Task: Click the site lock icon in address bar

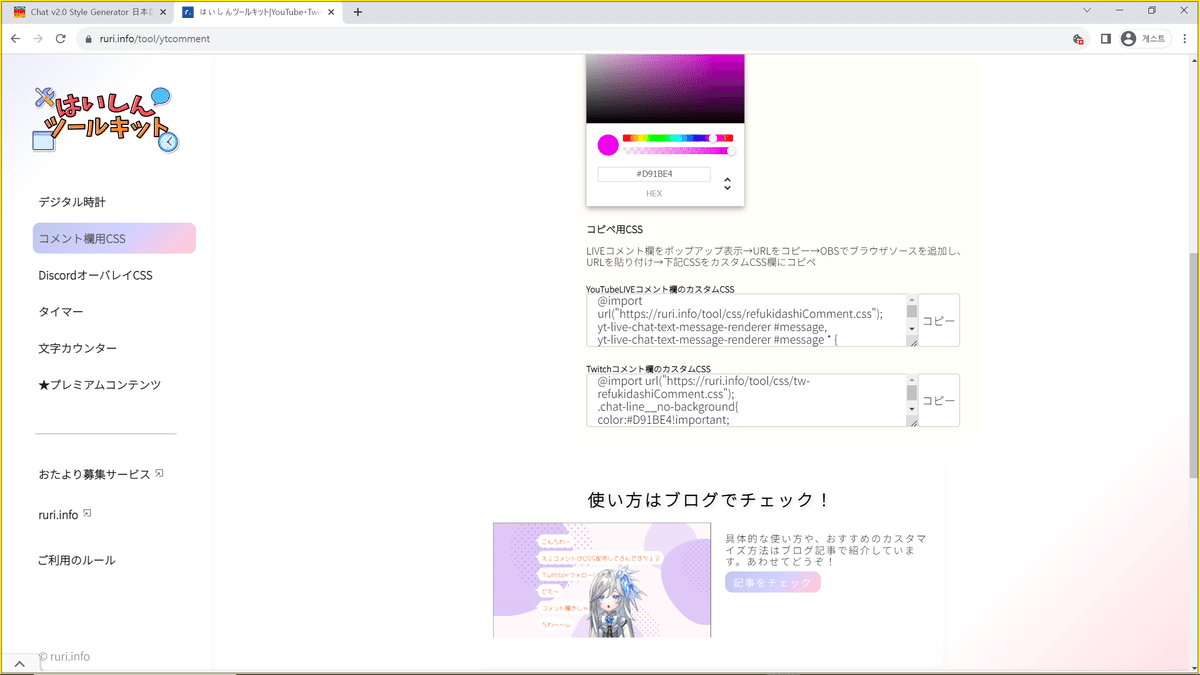Action: 89,39
